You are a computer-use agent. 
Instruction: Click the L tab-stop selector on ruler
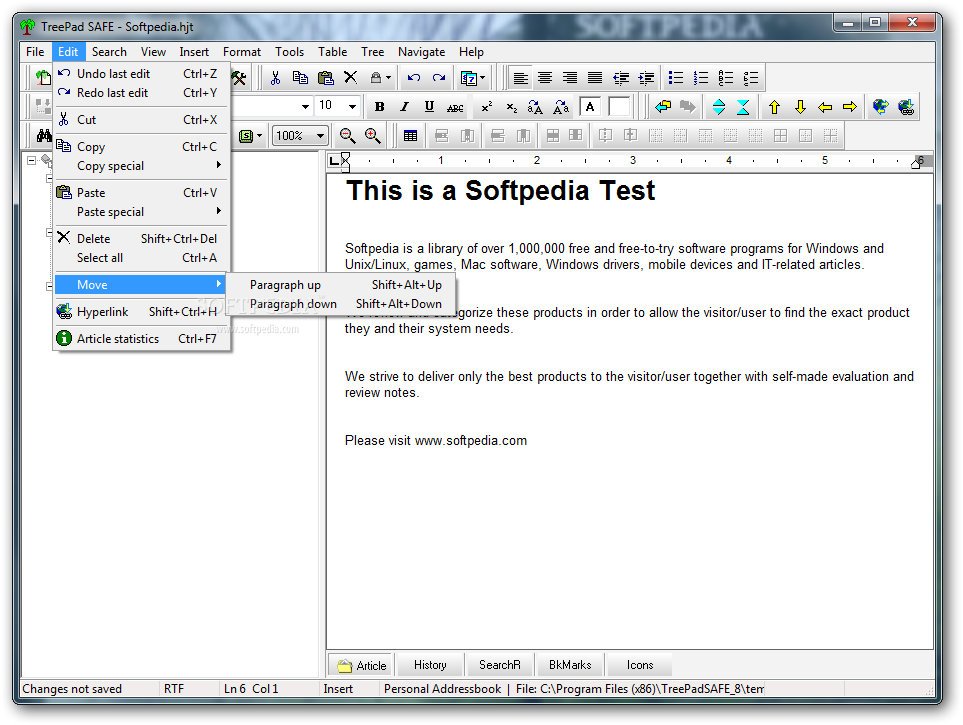(x=334, y=161)
